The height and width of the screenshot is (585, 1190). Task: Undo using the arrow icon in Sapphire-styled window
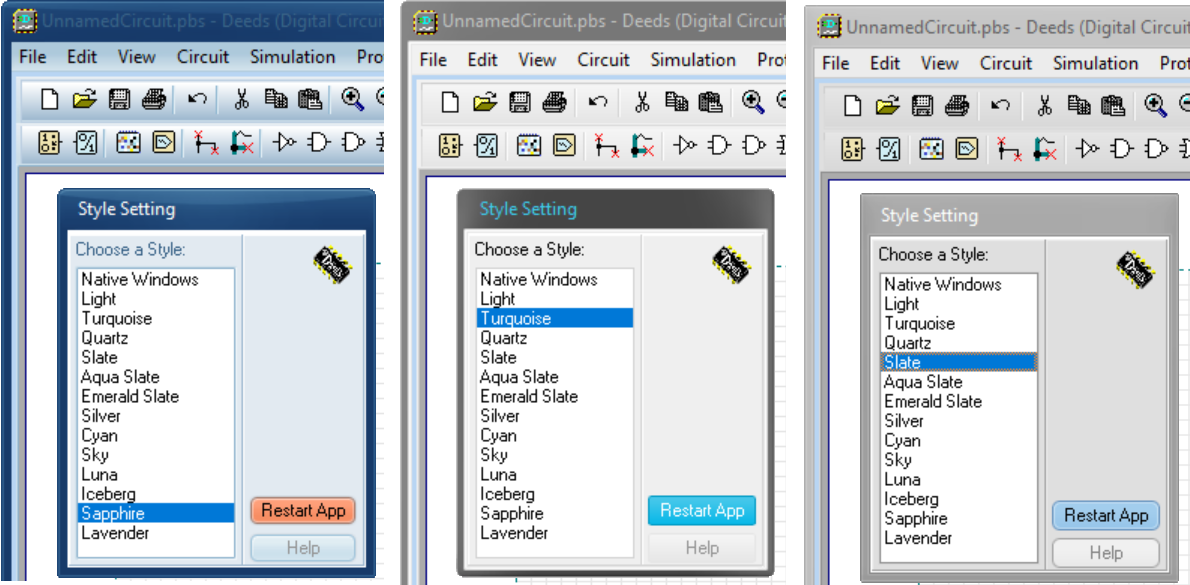click(198, 99)
